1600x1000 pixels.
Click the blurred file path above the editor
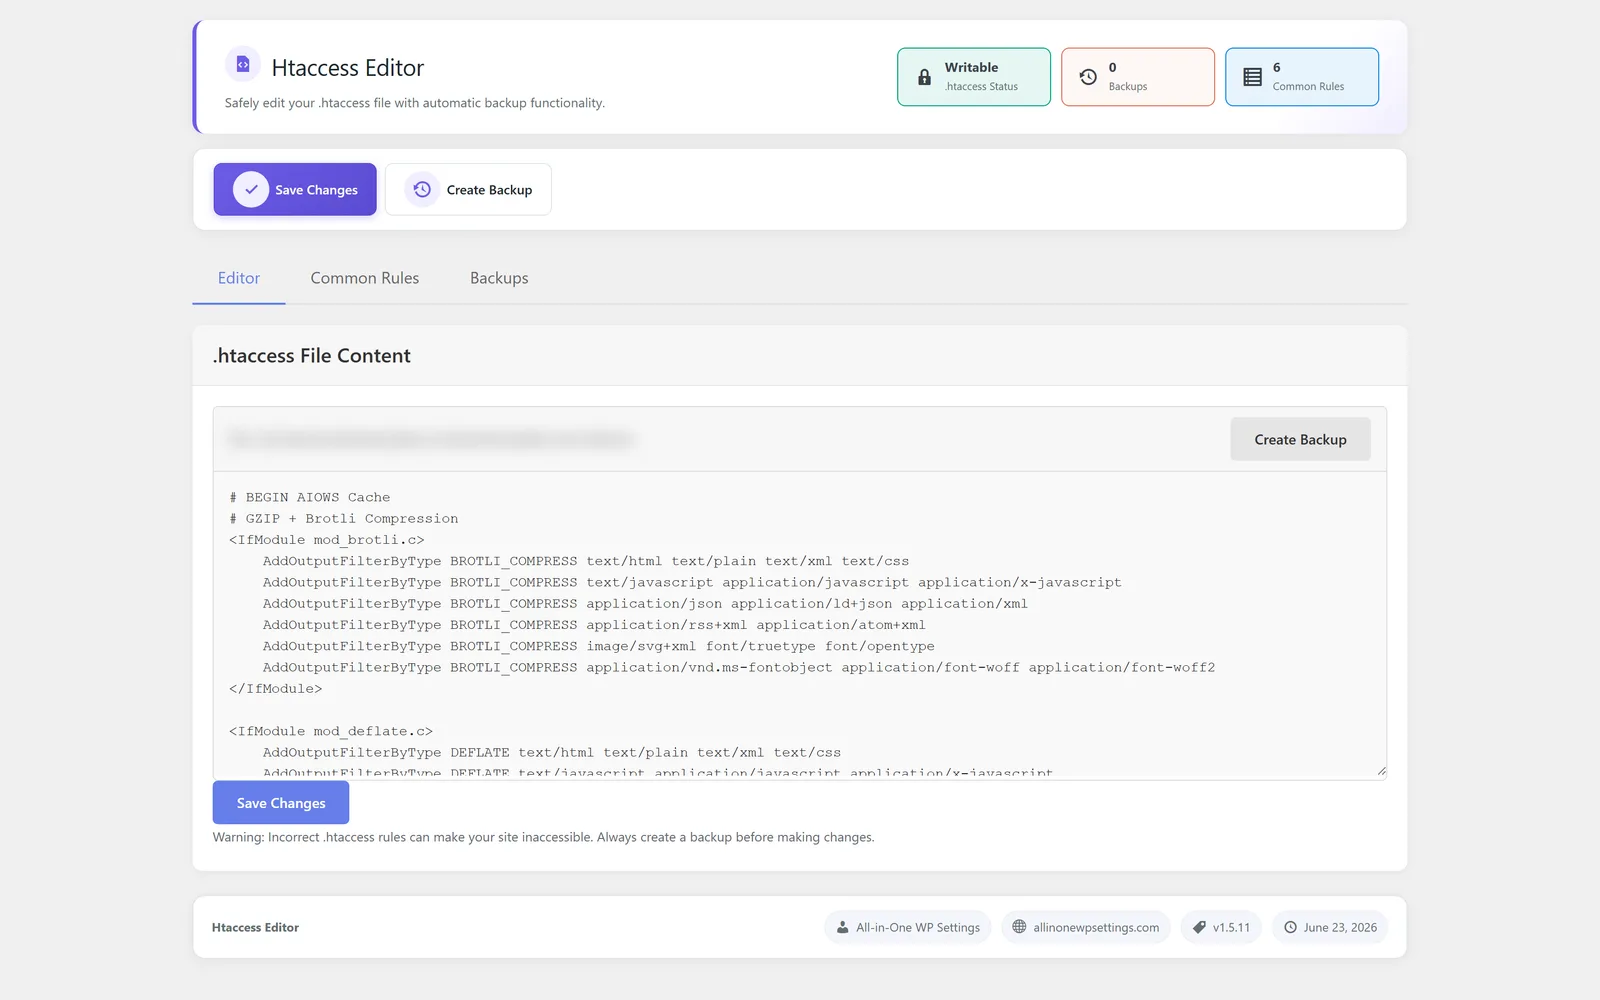(431, 439)
